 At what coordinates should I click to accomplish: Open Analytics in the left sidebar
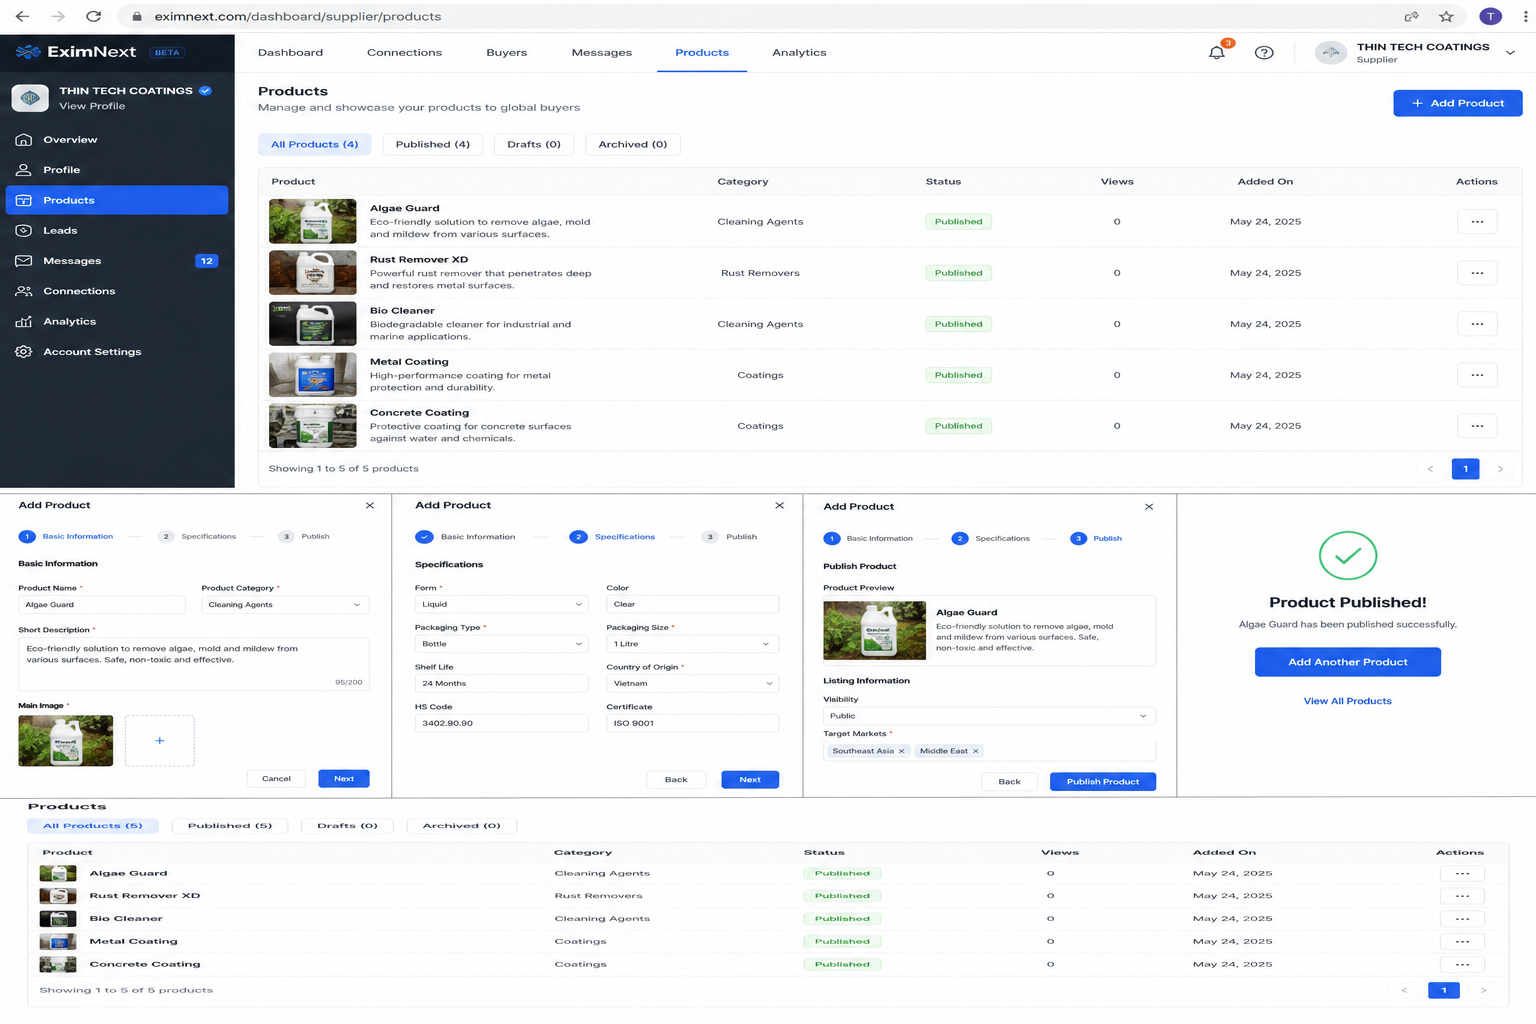(117, 321)
